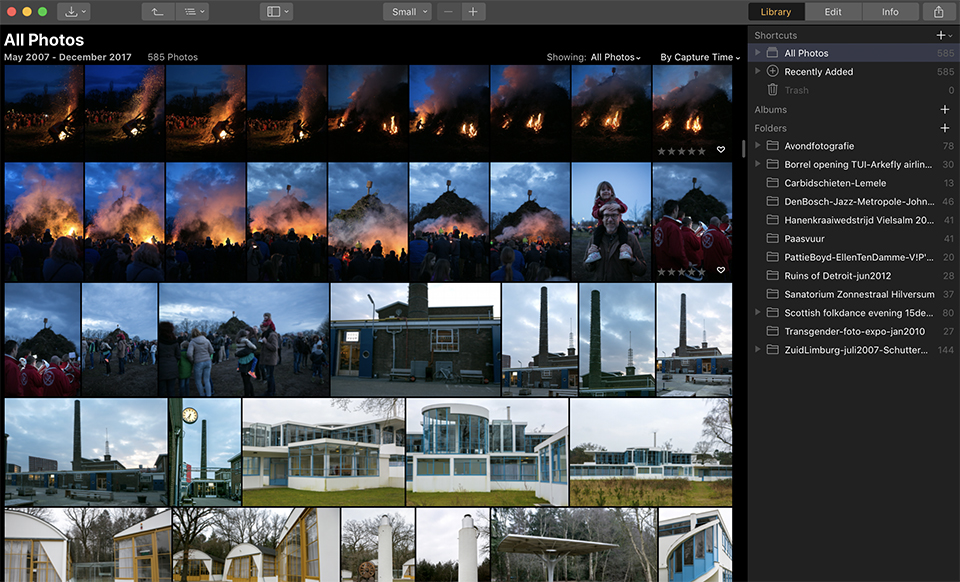This screenshot has width=960, height=582.
Task: Click the '585 Photos' count text
Action: click(173, 57)
